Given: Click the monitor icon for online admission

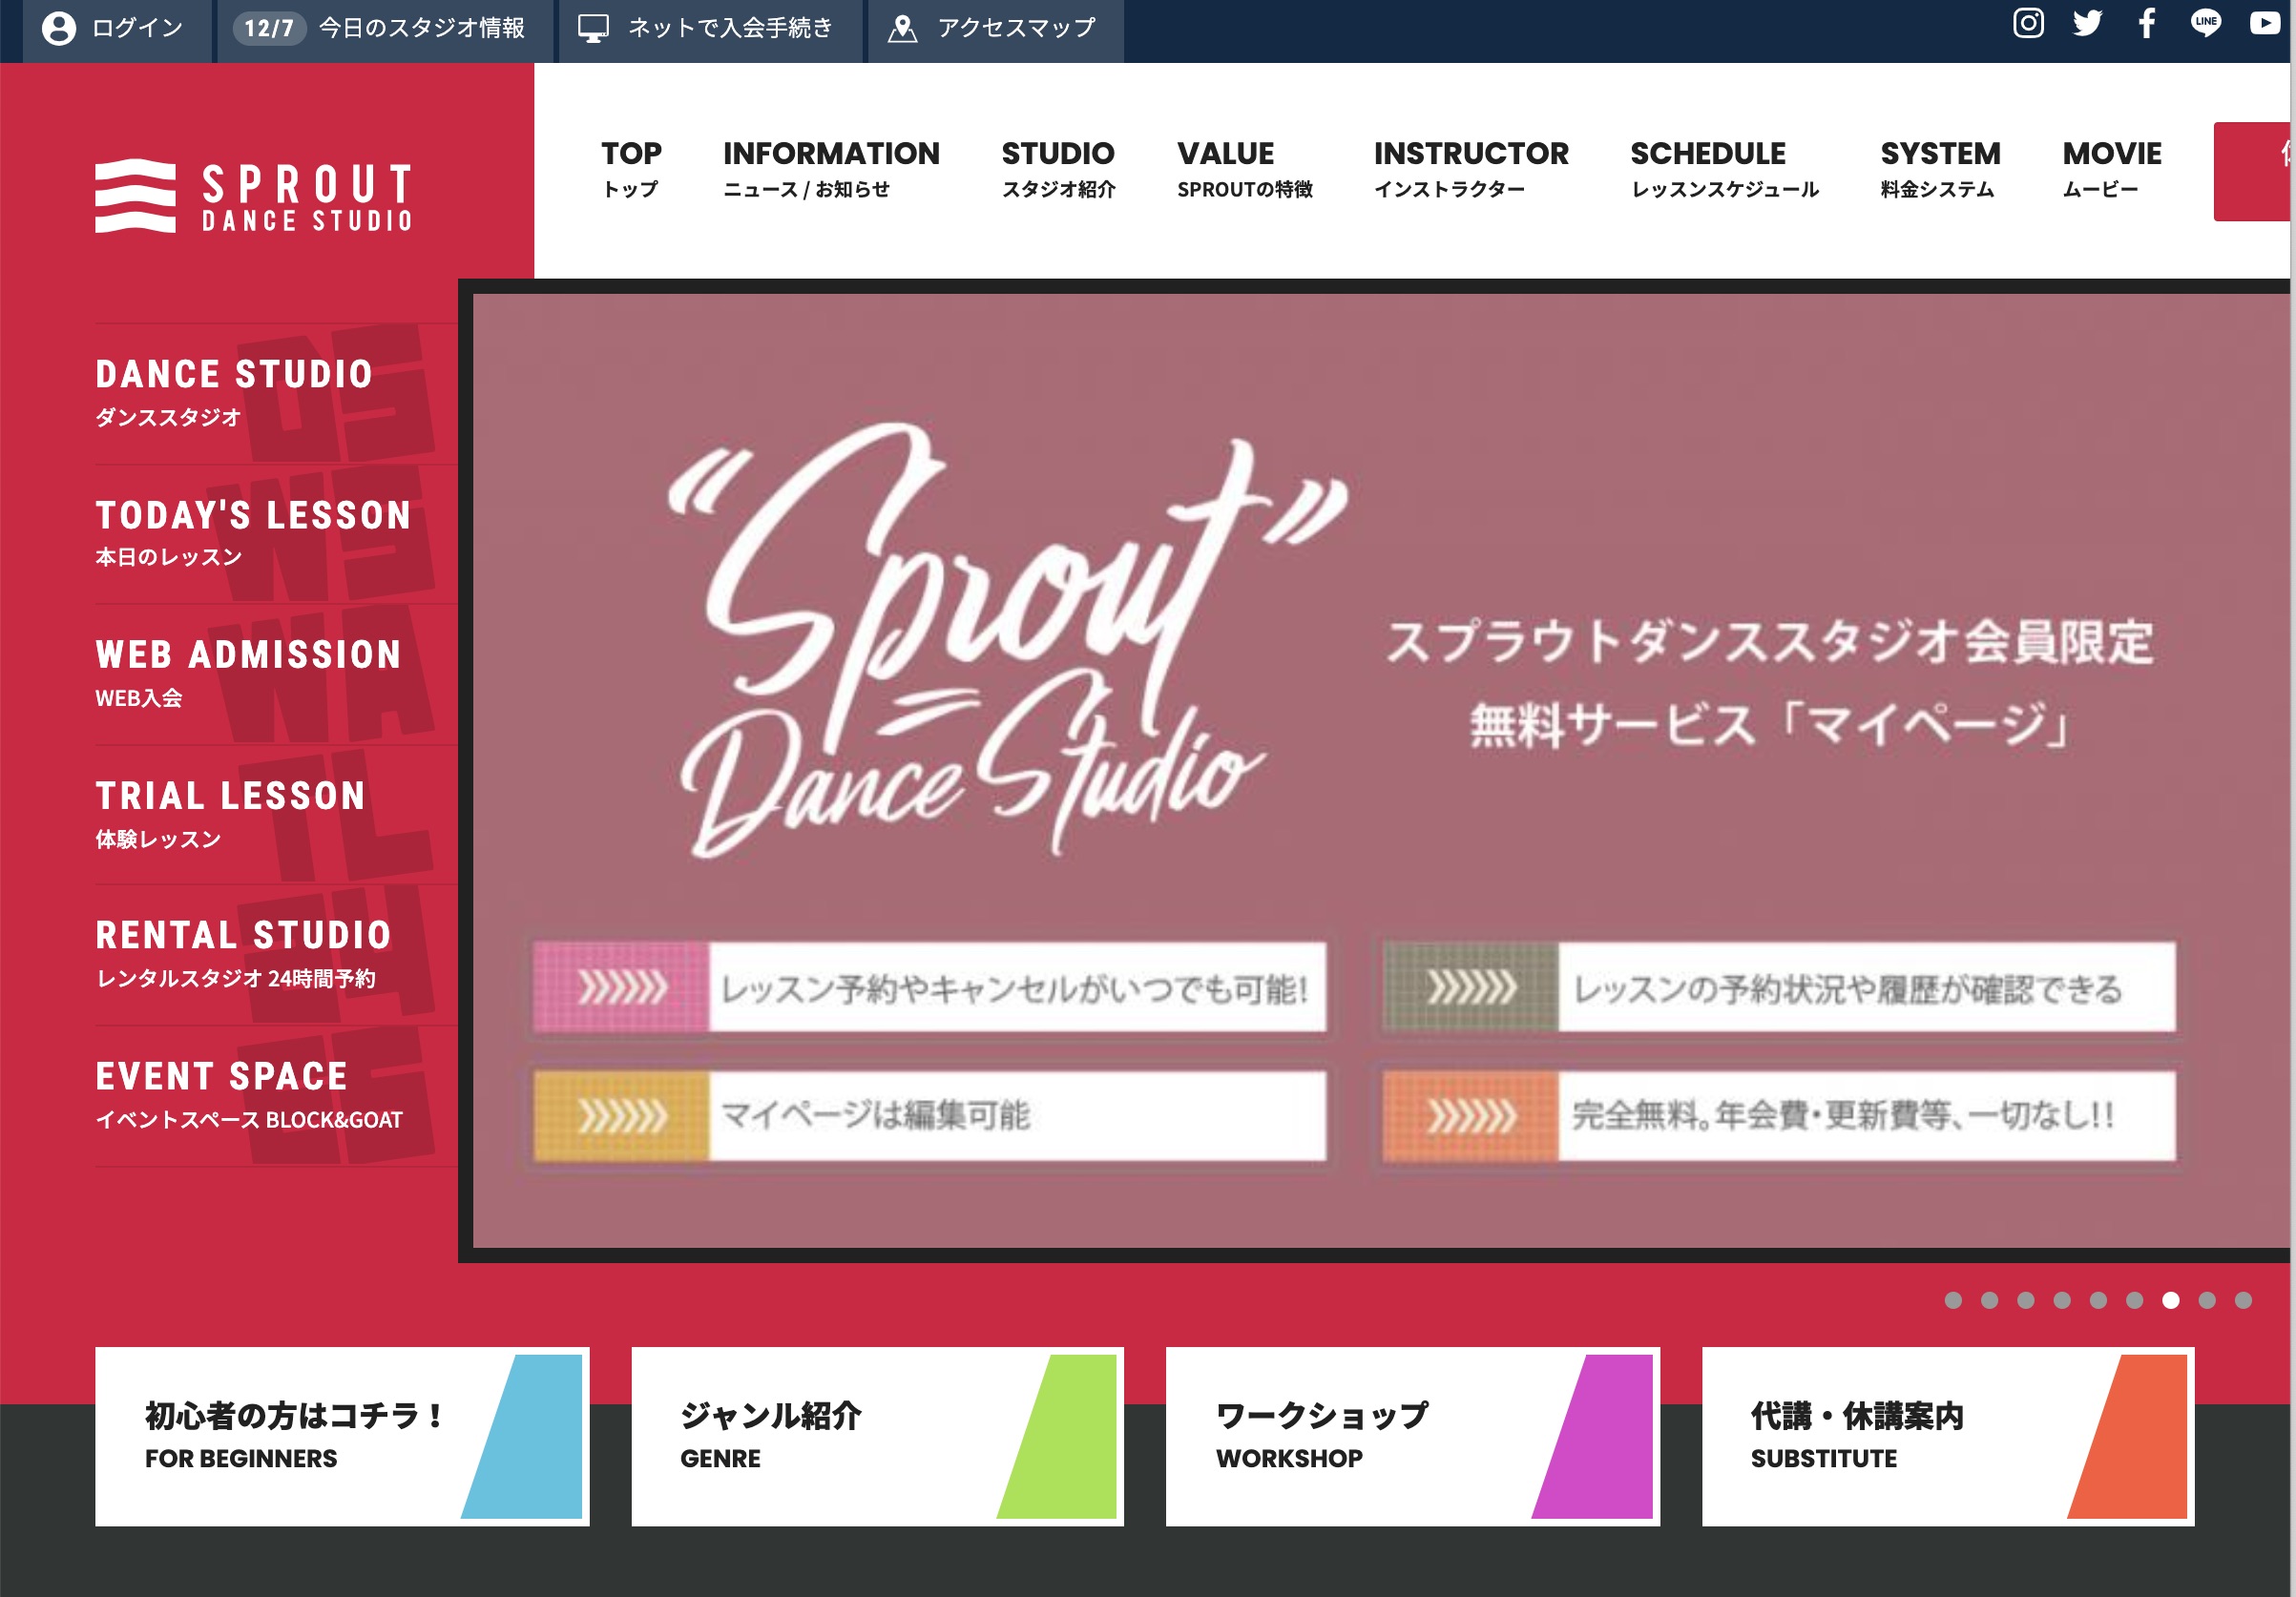Looking at the screenshot, I should click(x=593, y=28).
